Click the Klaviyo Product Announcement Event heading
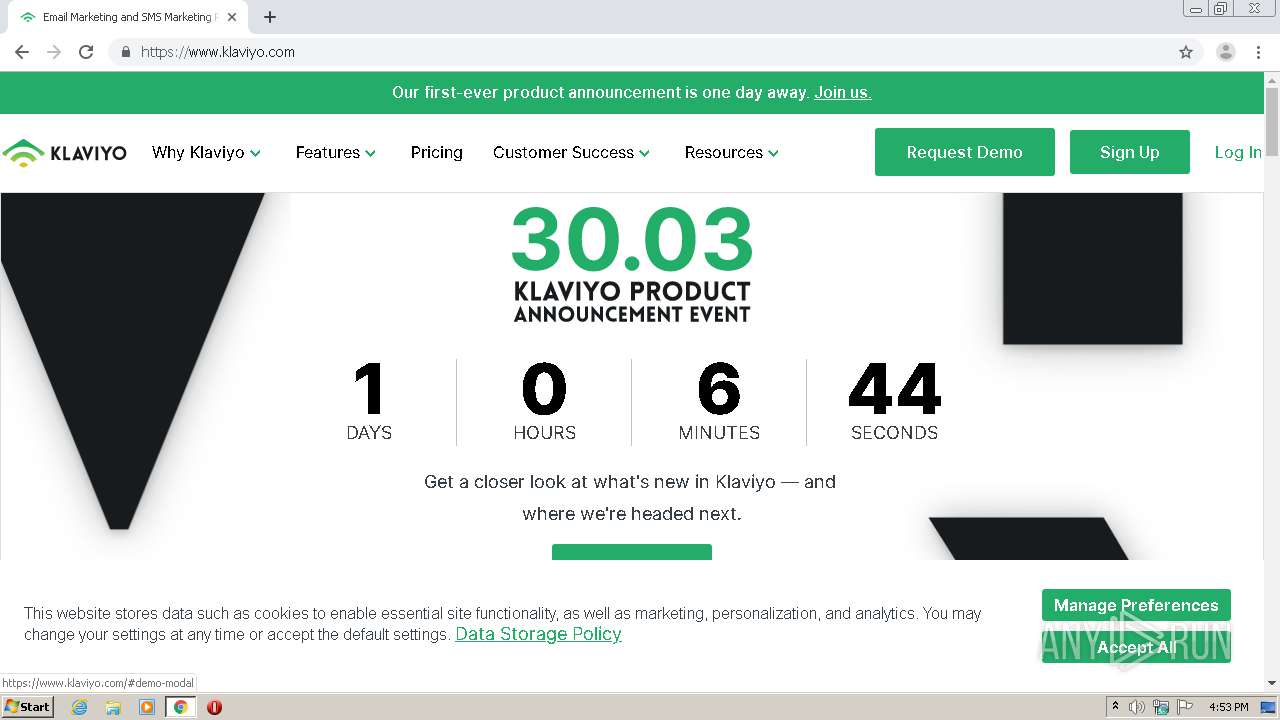Screen dimensions: 1280x720 point(632,302)
